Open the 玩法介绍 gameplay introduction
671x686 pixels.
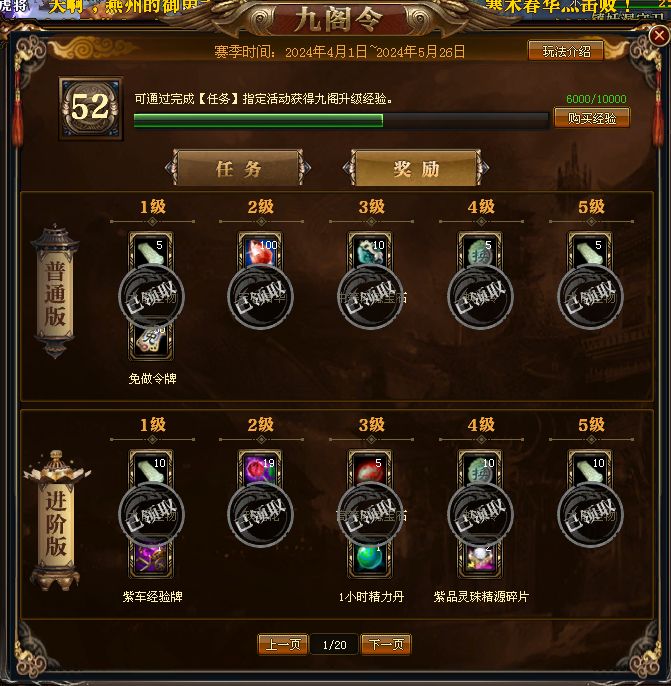(x=566, y=51)
